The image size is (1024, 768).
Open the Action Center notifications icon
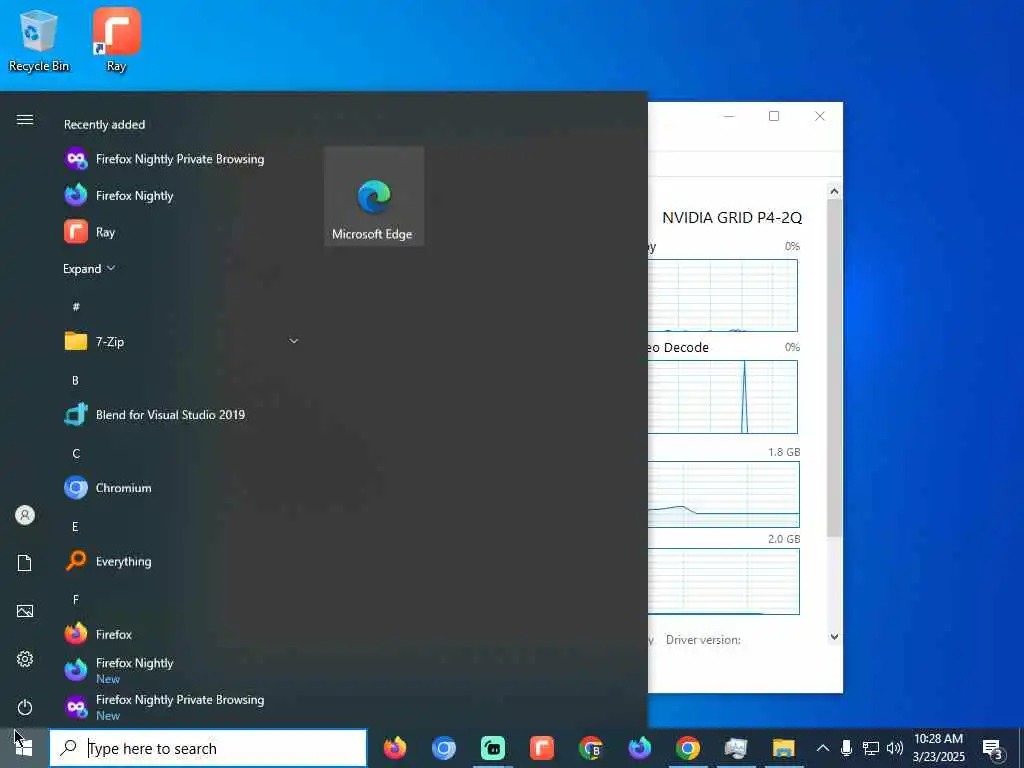point(993,748)
